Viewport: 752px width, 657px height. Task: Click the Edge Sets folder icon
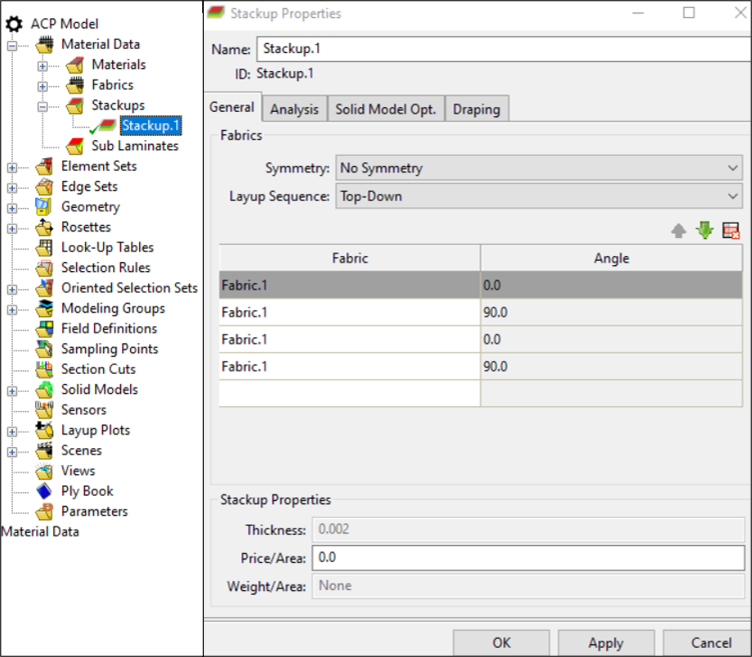pos(45,187)
